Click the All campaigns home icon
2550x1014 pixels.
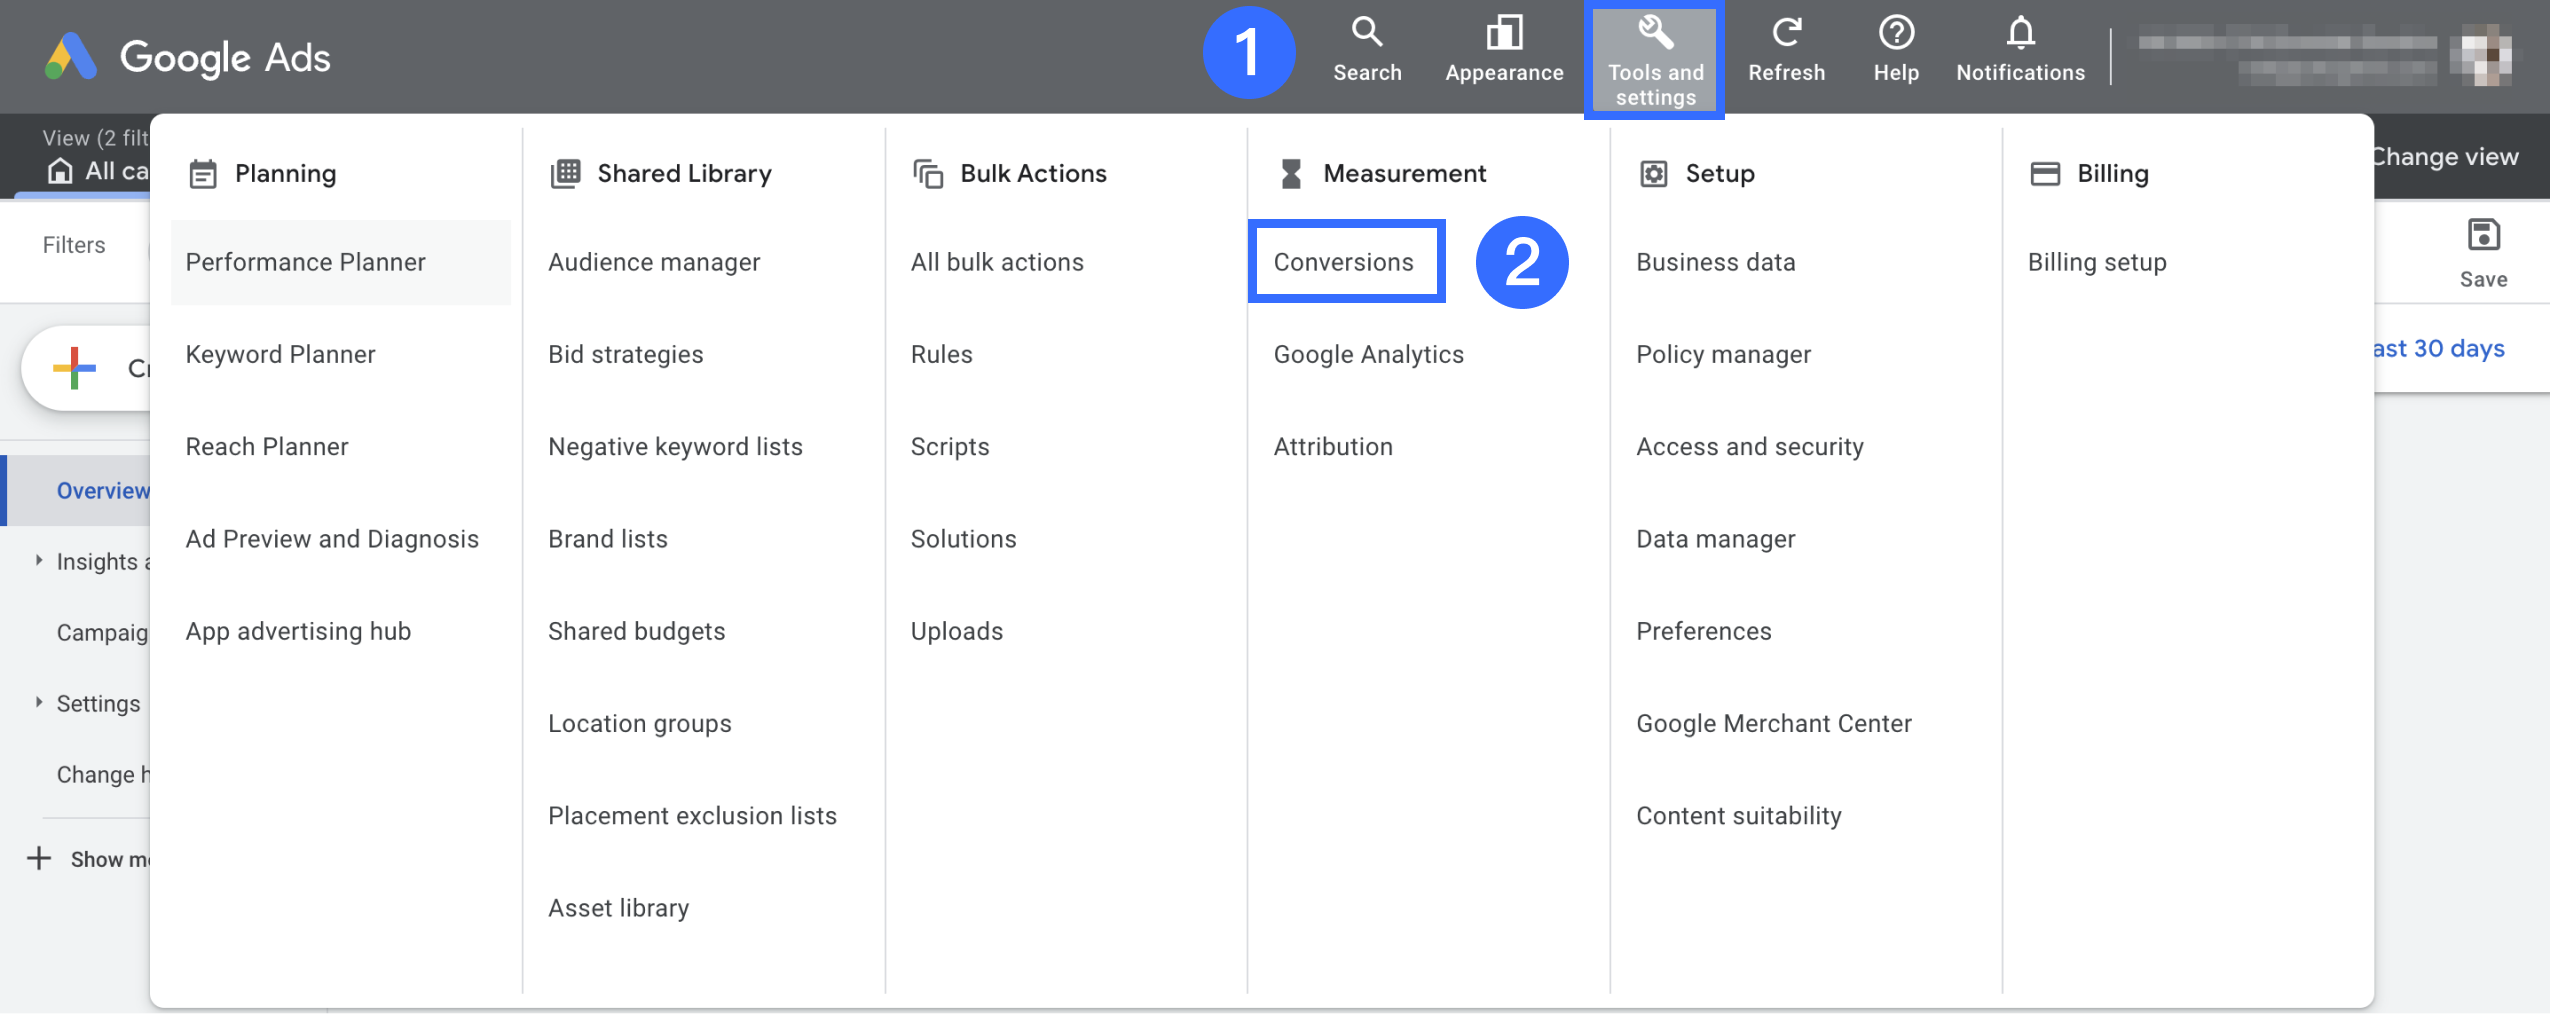(x=60, y=171)
